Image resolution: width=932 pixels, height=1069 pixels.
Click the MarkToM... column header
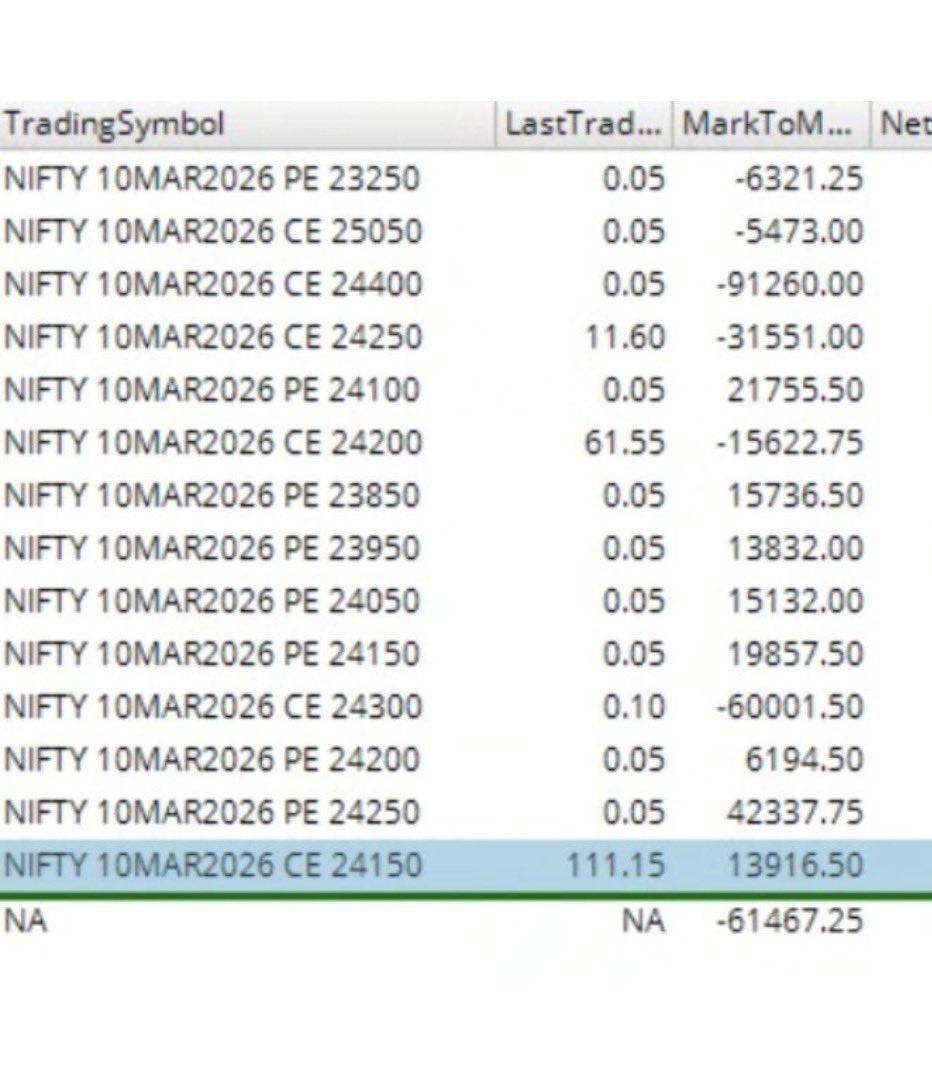click(x=771, y=125)
